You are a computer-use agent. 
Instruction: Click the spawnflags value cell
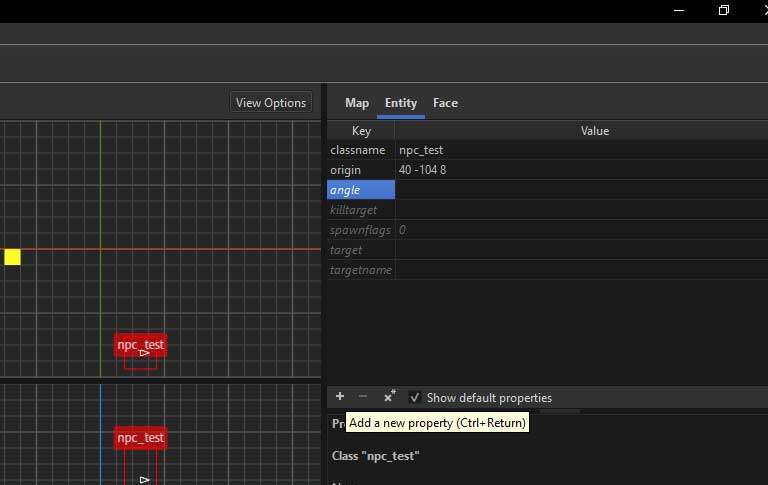(580, 230)
